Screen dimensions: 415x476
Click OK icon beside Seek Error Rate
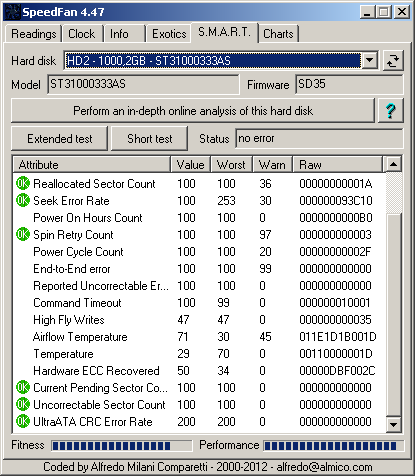pos(23,200)
